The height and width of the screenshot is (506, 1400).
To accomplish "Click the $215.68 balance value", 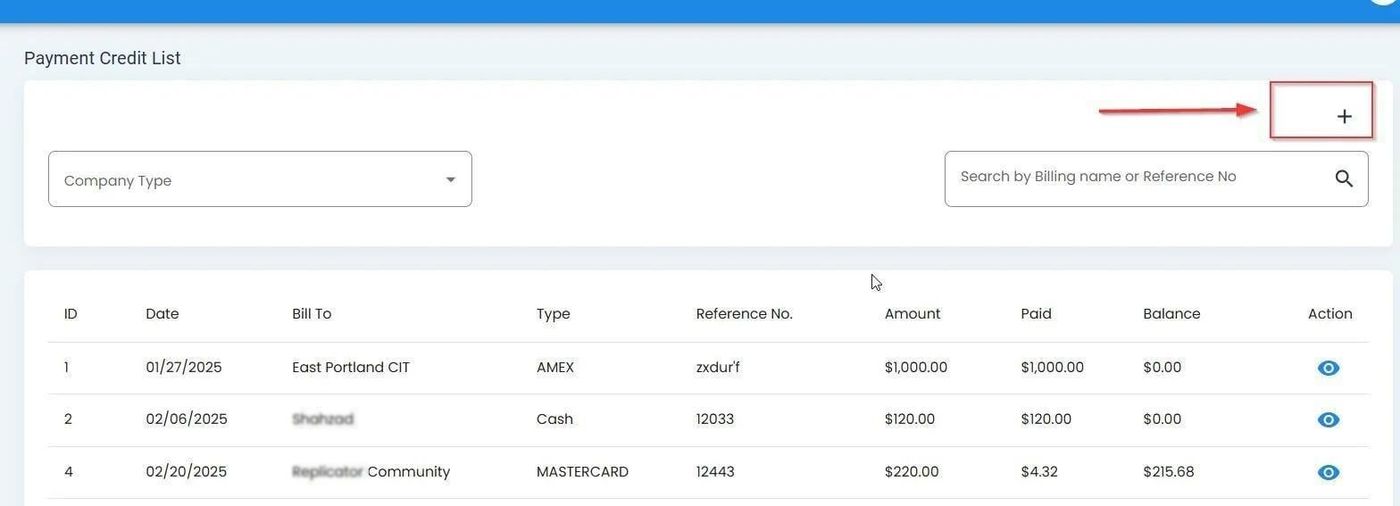I will pyautogui.click(x=1168, y=472).
